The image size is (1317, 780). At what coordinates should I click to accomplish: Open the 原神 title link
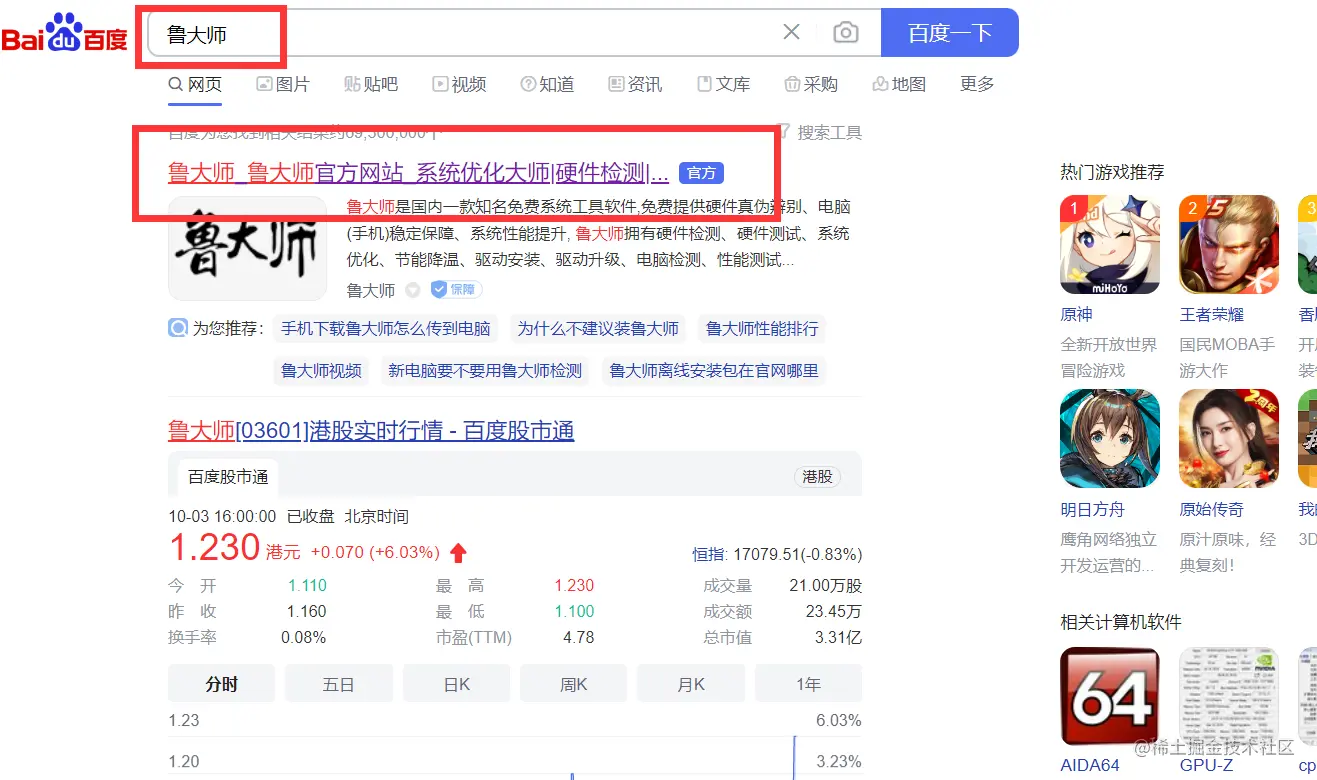click(x=1076, y=315)
